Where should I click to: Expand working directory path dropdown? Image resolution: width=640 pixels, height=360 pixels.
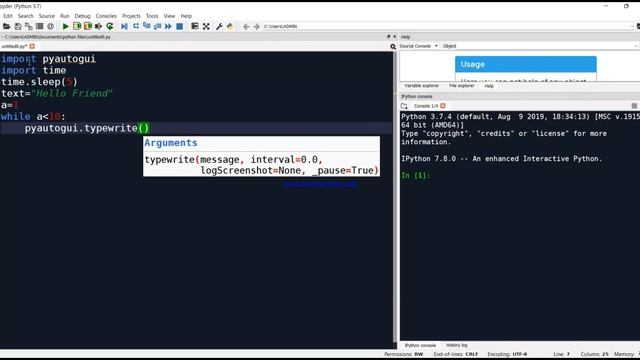[632, 26]
